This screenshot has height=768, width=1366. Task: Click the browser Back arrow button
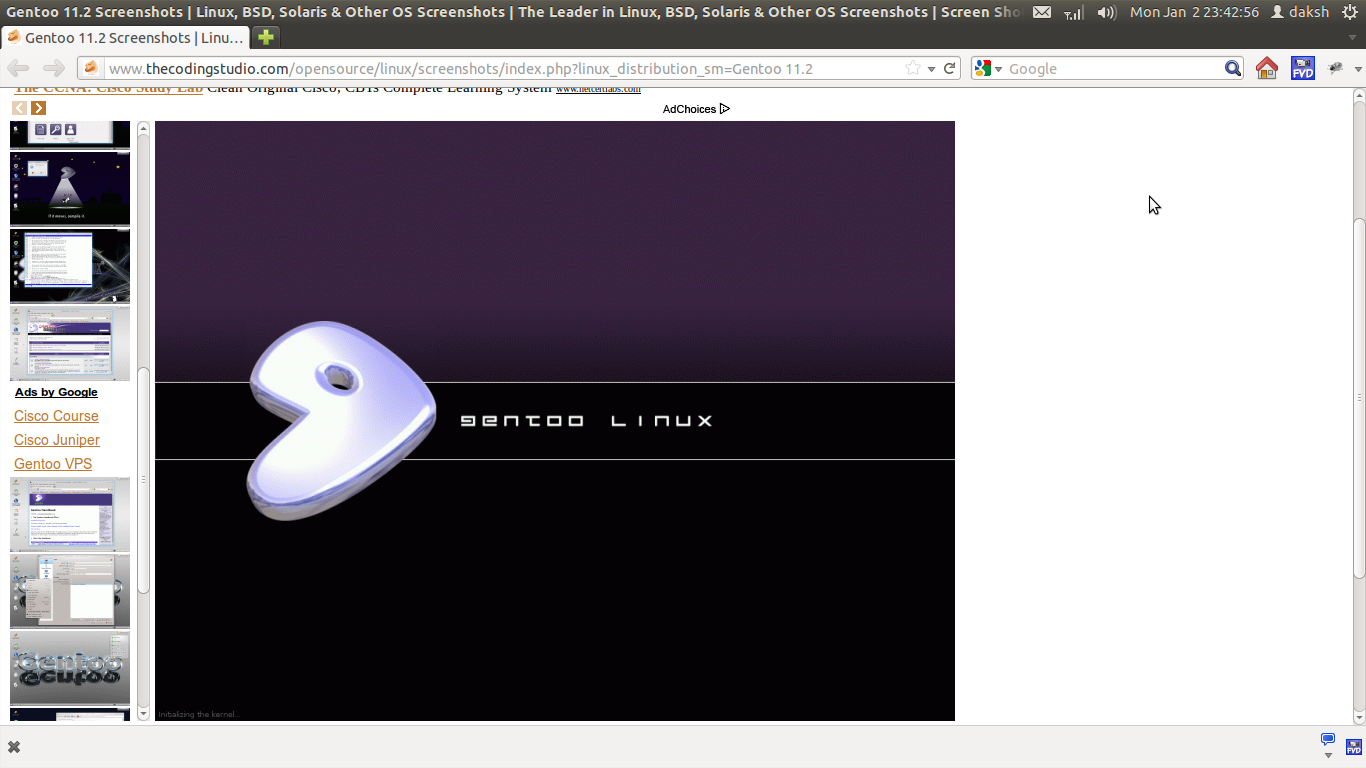click(x=18, y=68)
